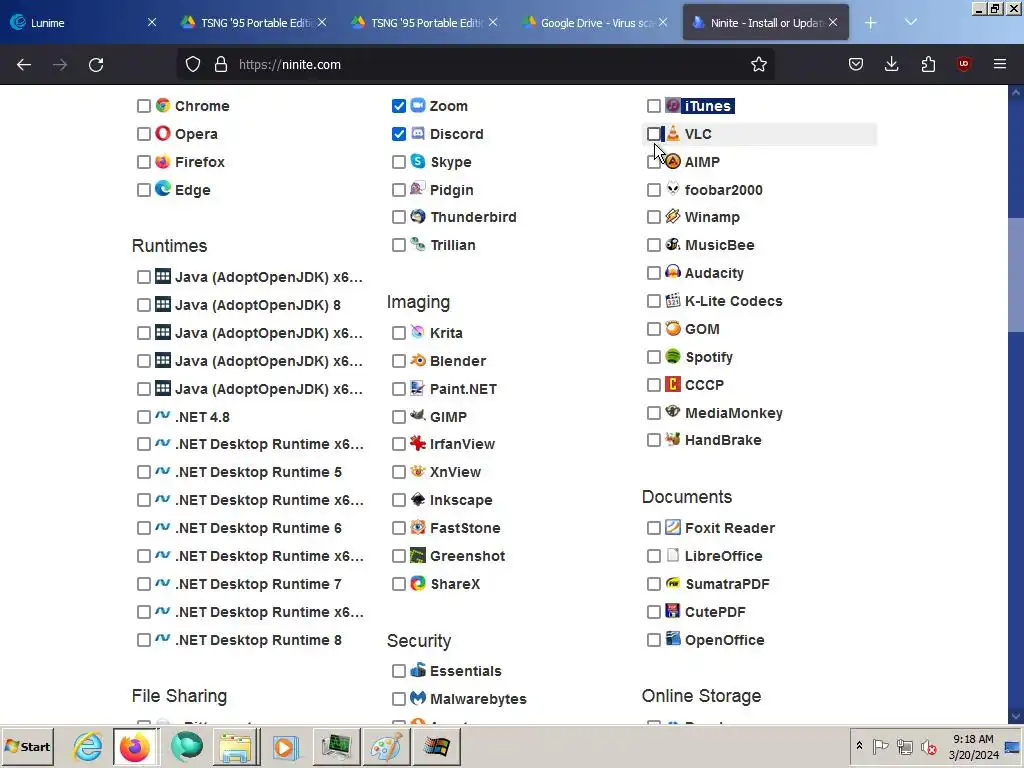Click the Audacity headphones icon
This screenshot has height=768, width=1024.
point(673,272)
